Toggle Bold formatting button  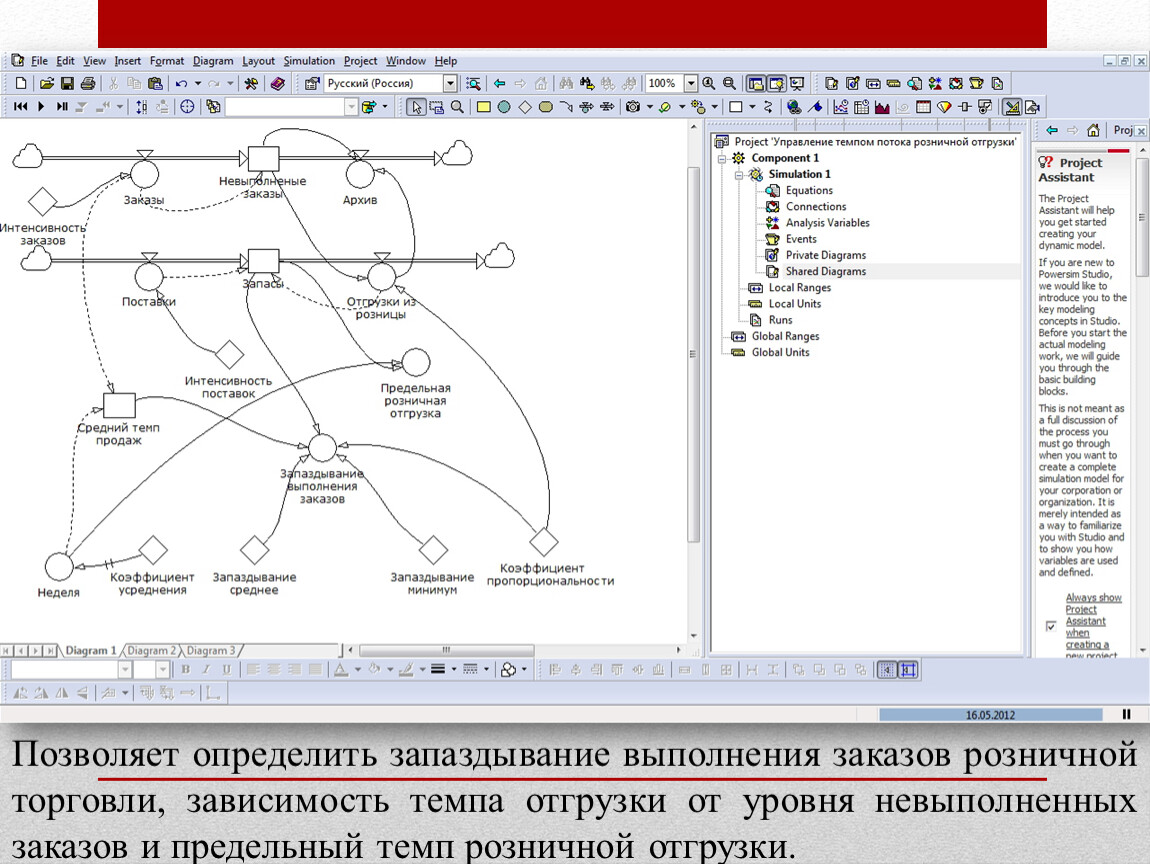pos(186,670)
